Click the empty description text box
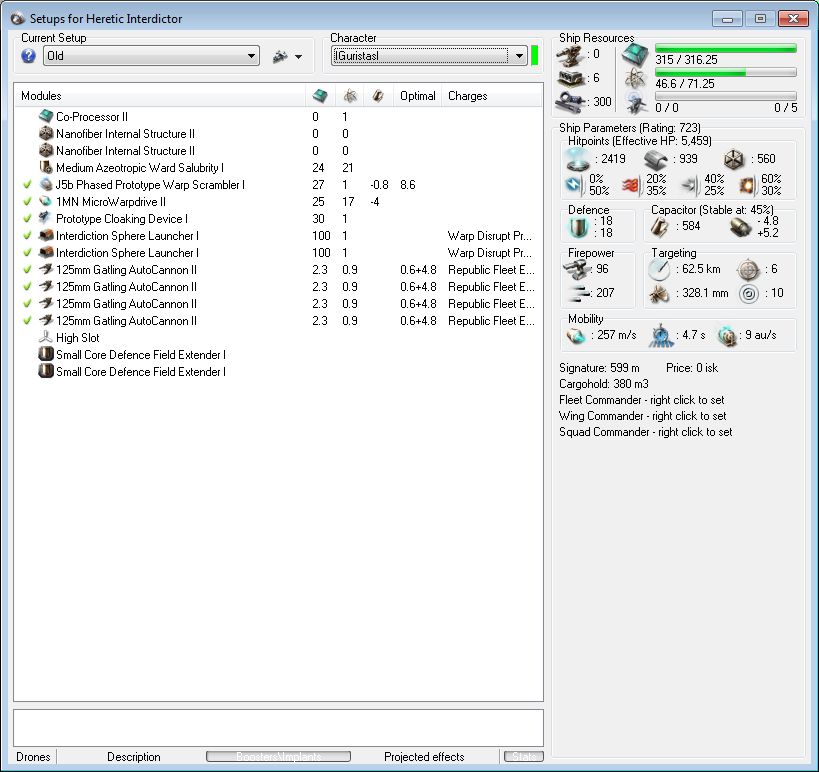Viewport: 819px width, 772px height. click(x=278, y=728)
